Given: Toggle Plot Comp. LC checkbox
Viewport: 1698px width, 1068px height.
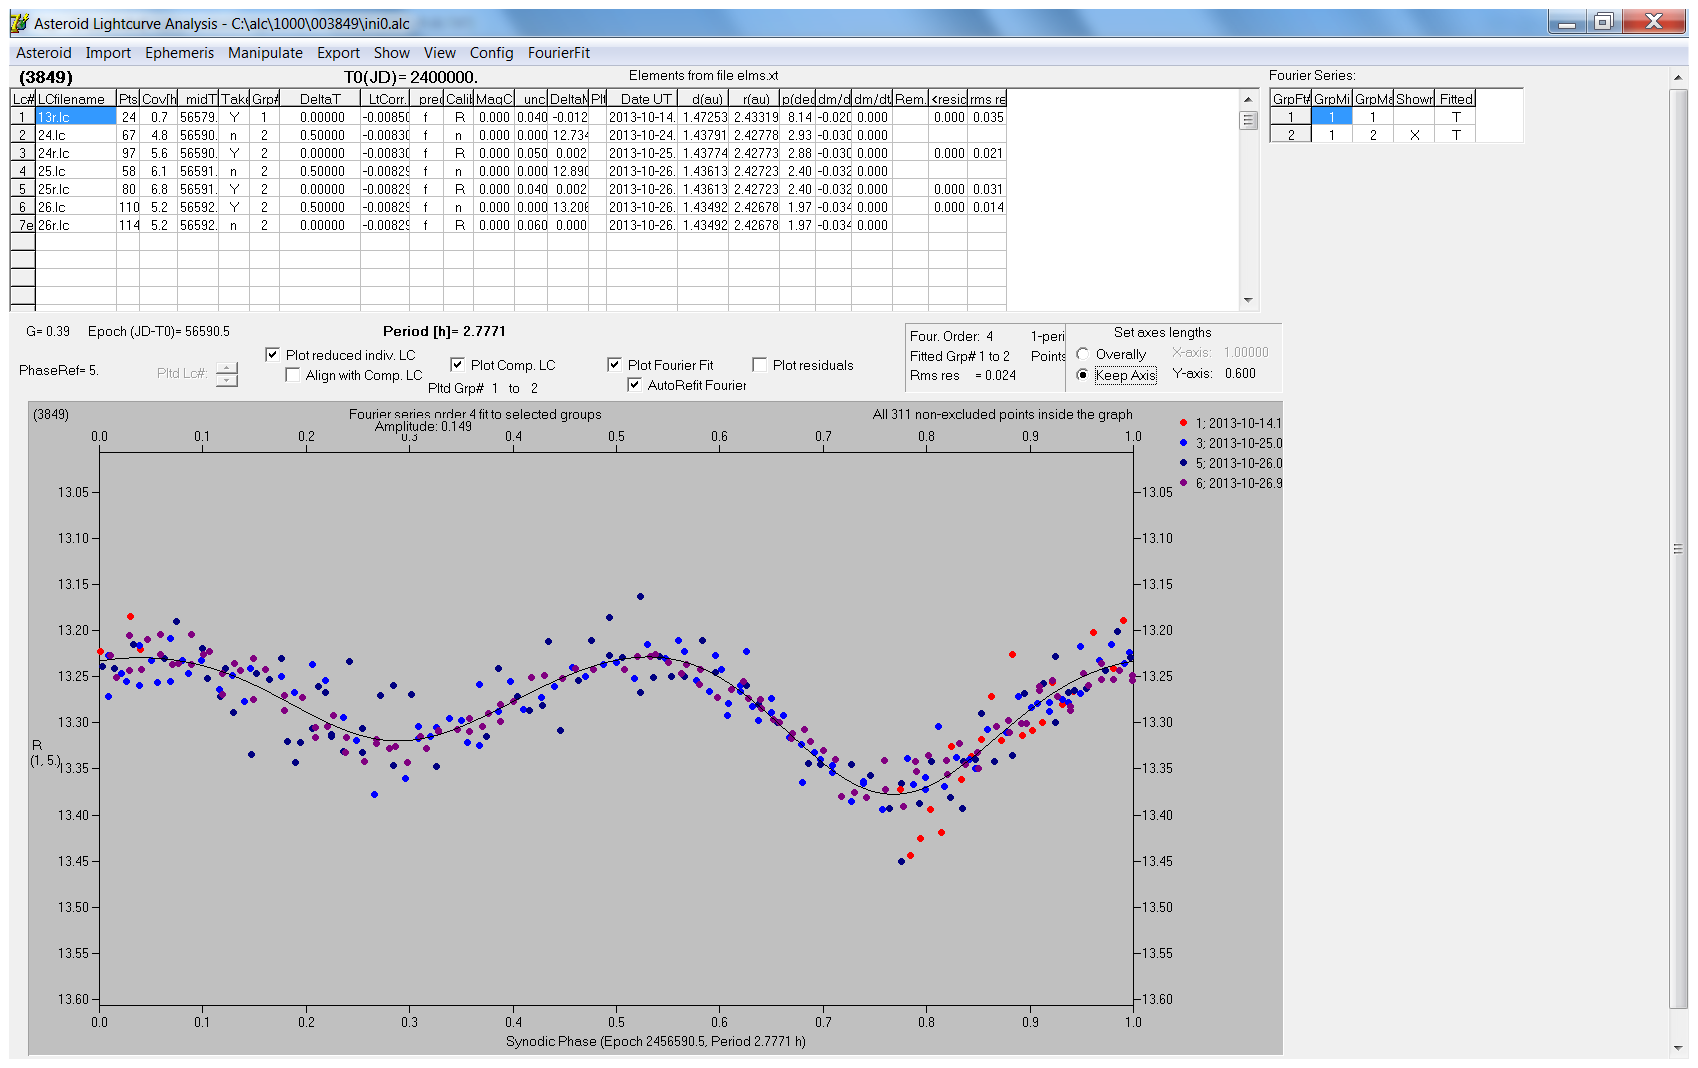Looking at the screenshot, I should coord(457,365).
